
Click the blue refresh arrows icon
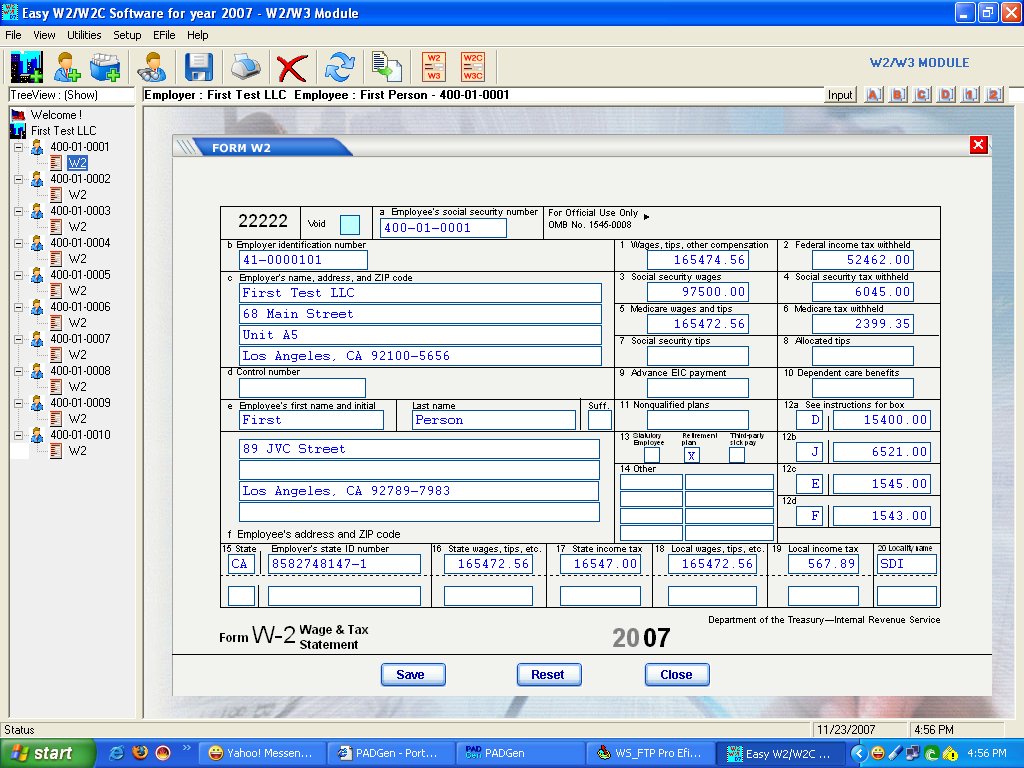(341, 67)
